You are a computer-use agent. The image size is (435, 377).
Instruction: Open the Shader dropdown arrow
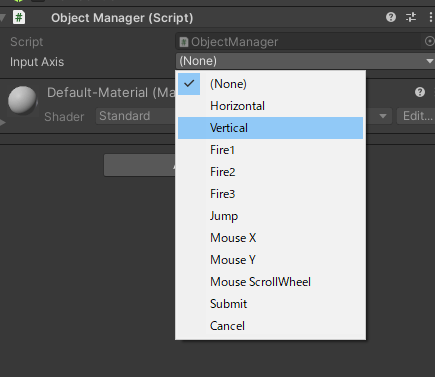point(383,116)
